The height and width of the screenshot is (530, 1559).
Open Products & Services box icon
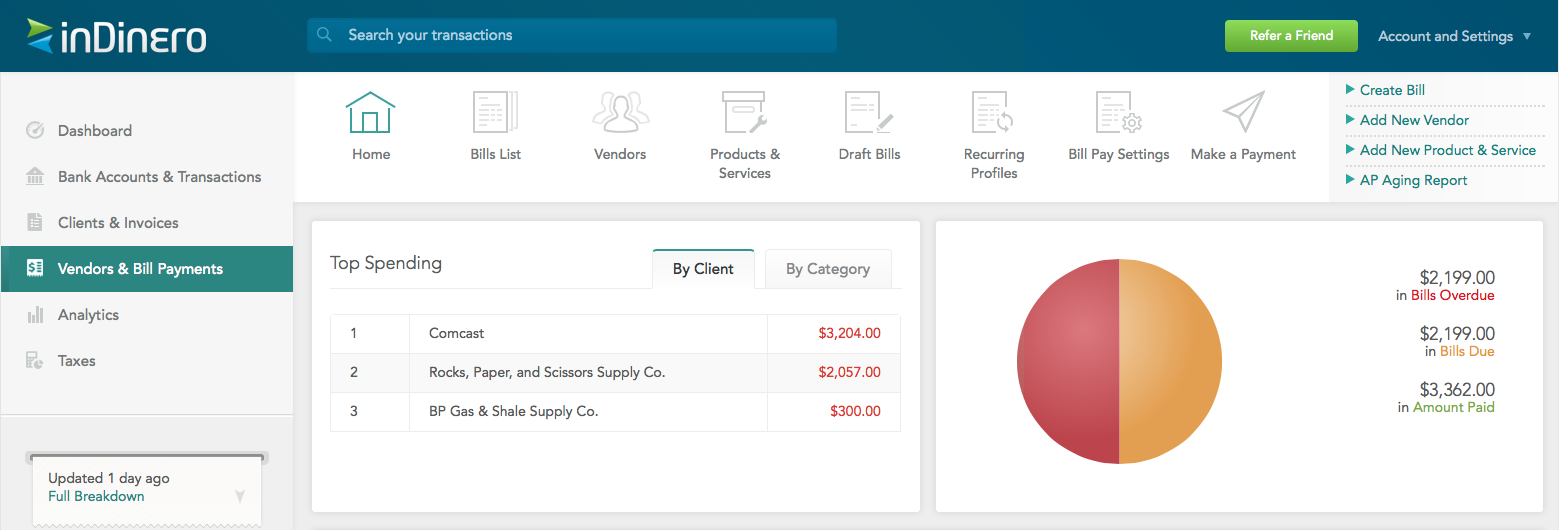pos(745,112)
